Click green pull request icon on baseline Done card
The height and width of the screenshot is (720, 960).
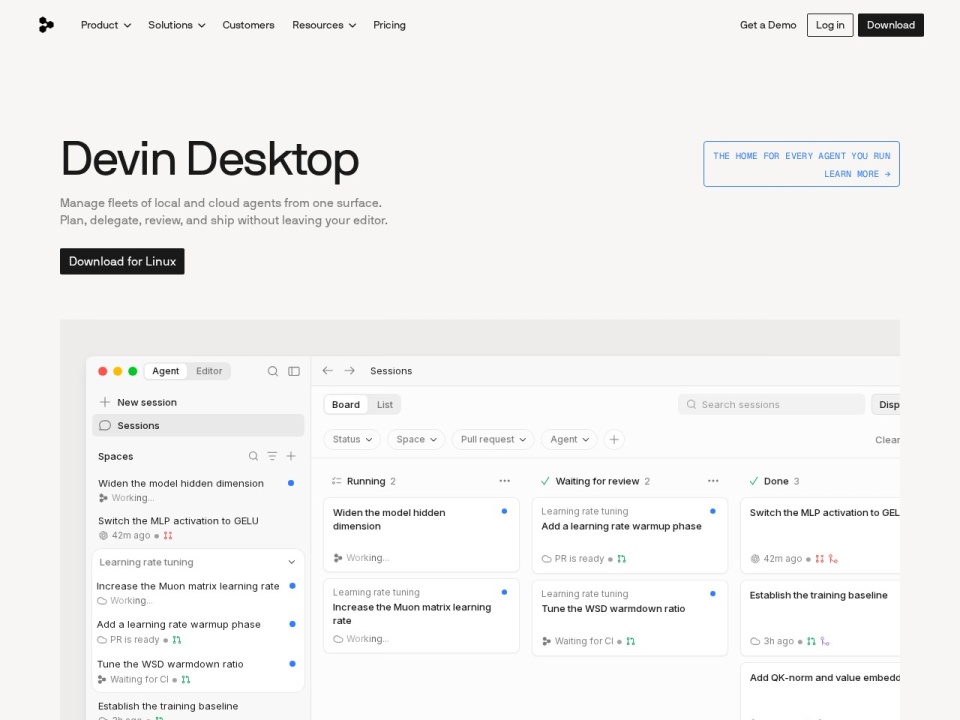click(811, 642)
